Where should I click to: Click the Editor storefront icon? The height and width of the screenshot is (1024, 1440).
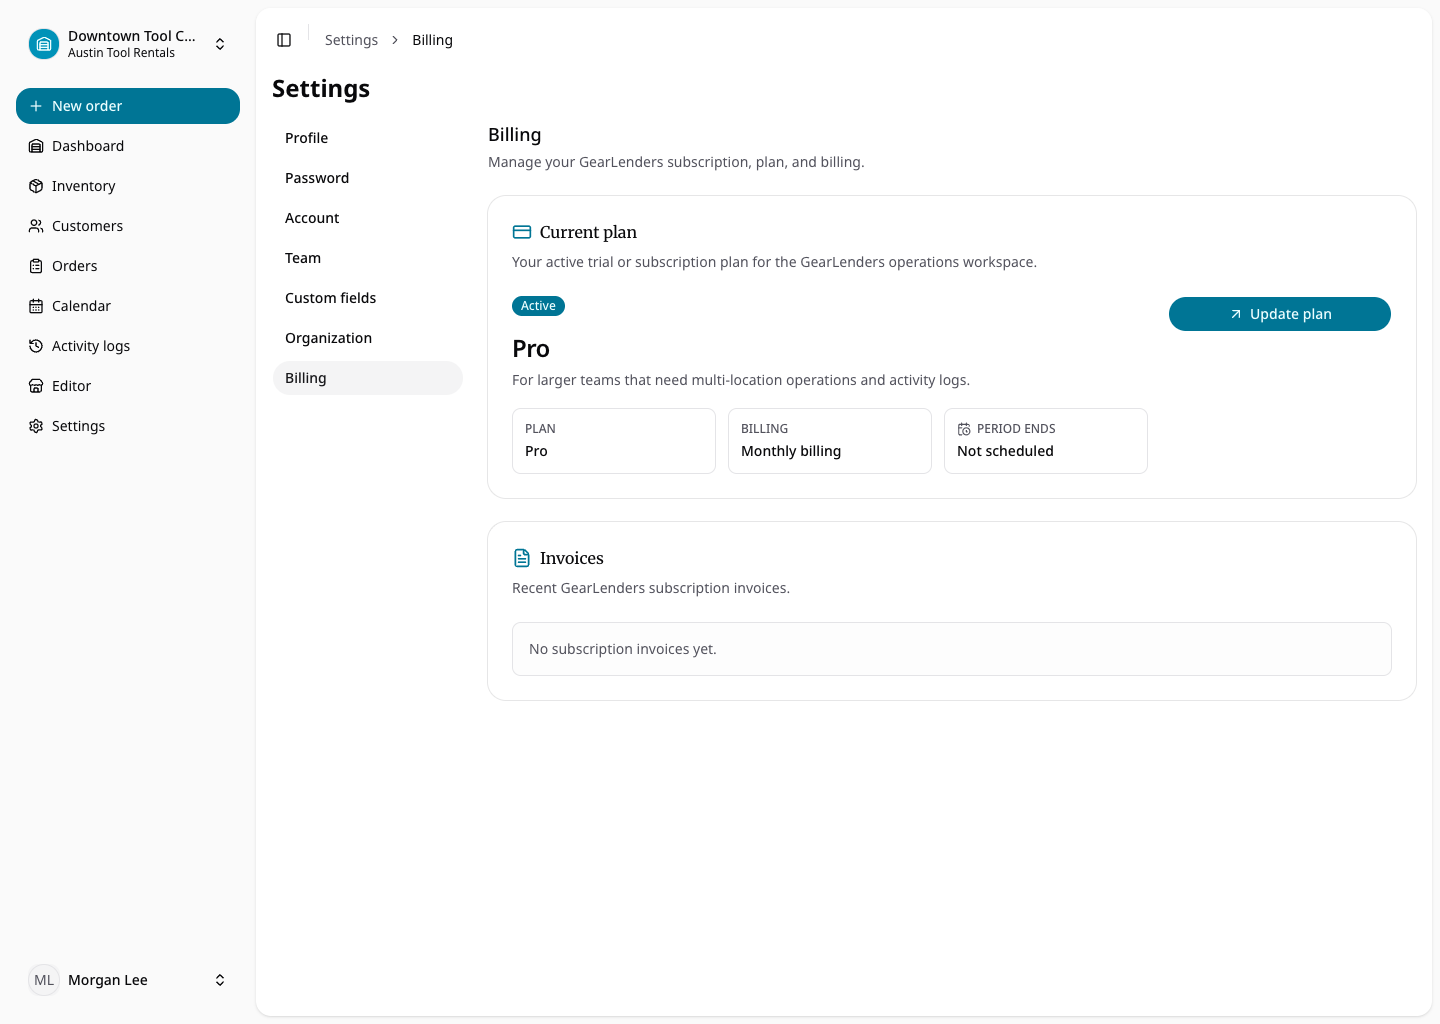tap(36, 386)
